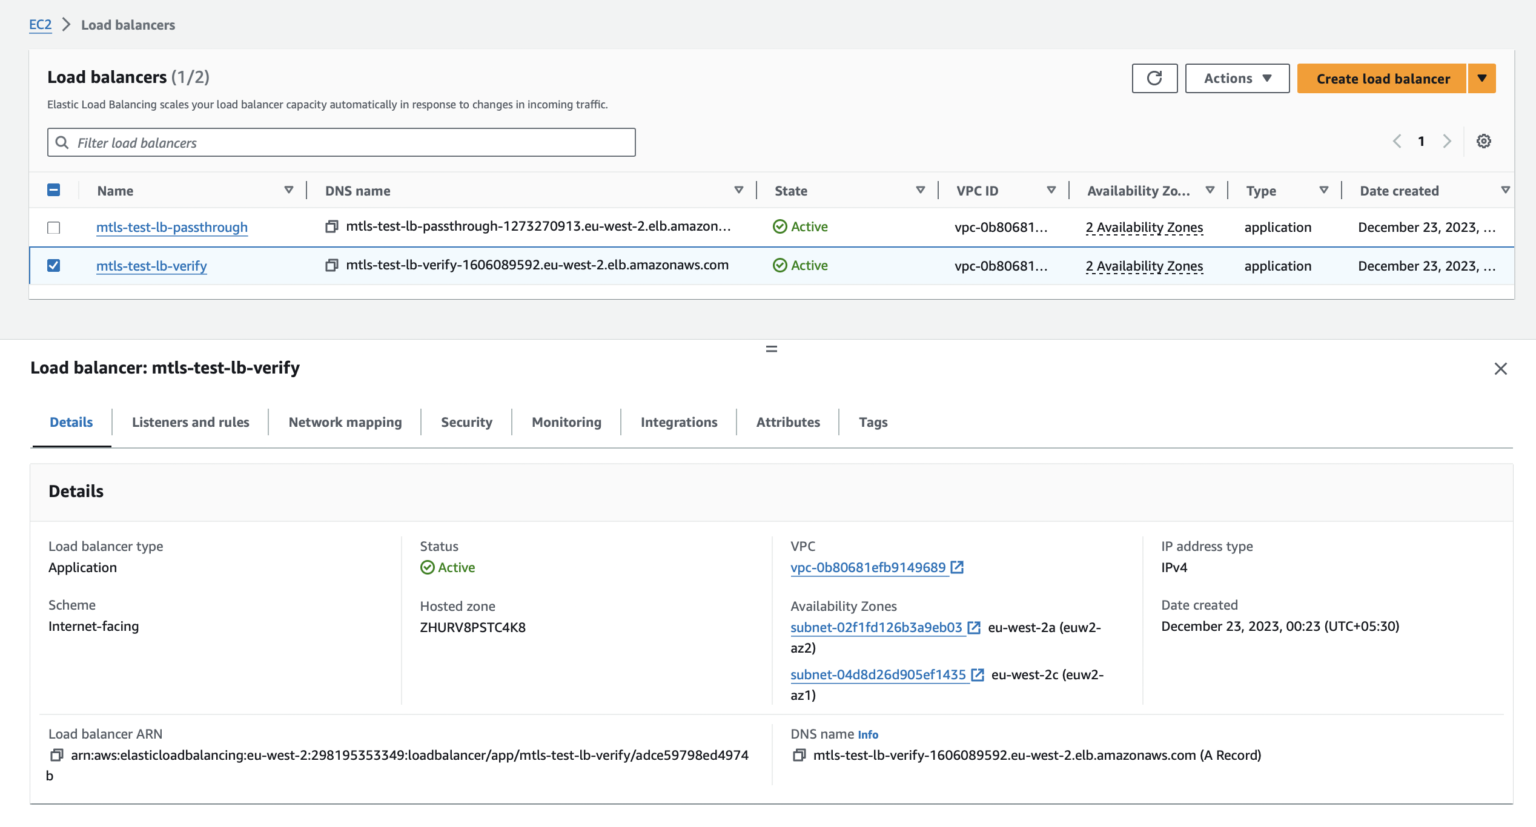Click the Create load balancer button
Image resolution: width=1536 pixels, height=827 pixels.
coord(1381,78)
